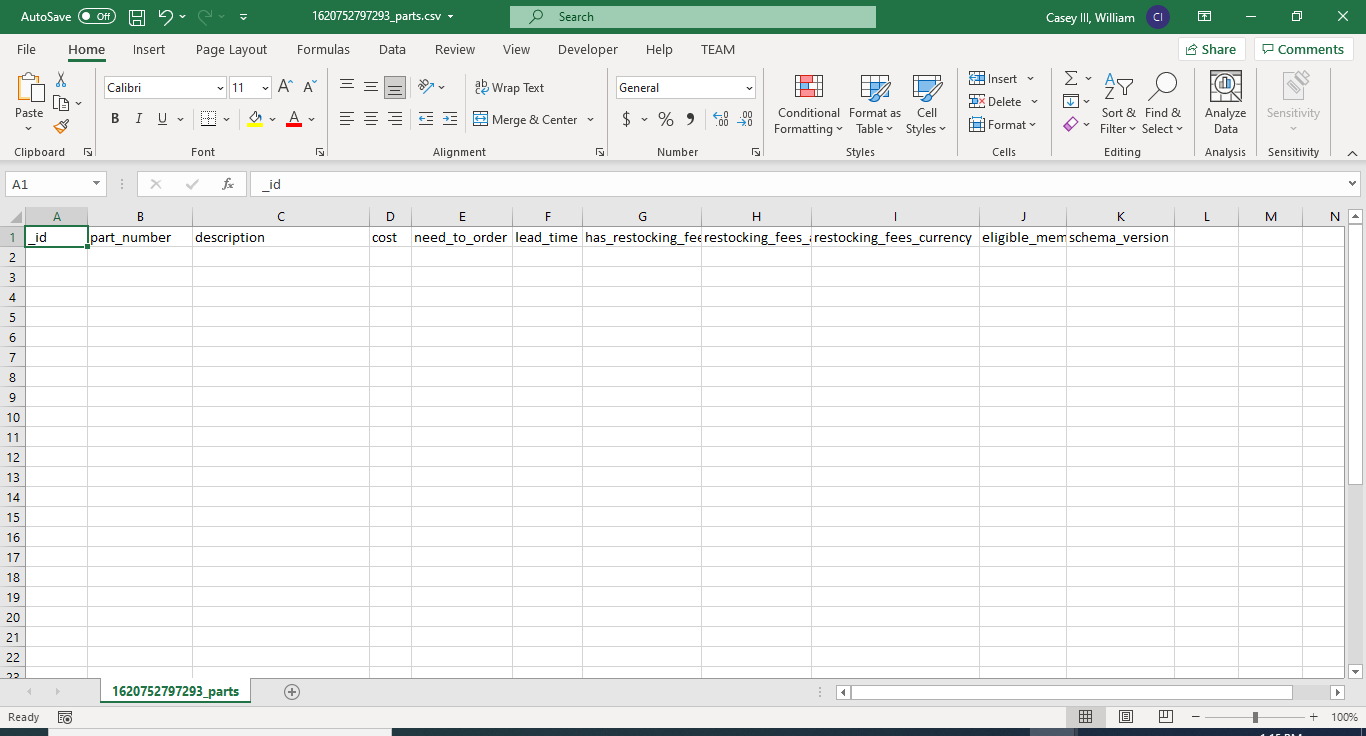Decrease indent in Alignment group
The width and height of the screenshot is (1366, 736).
tap(426, 119)
